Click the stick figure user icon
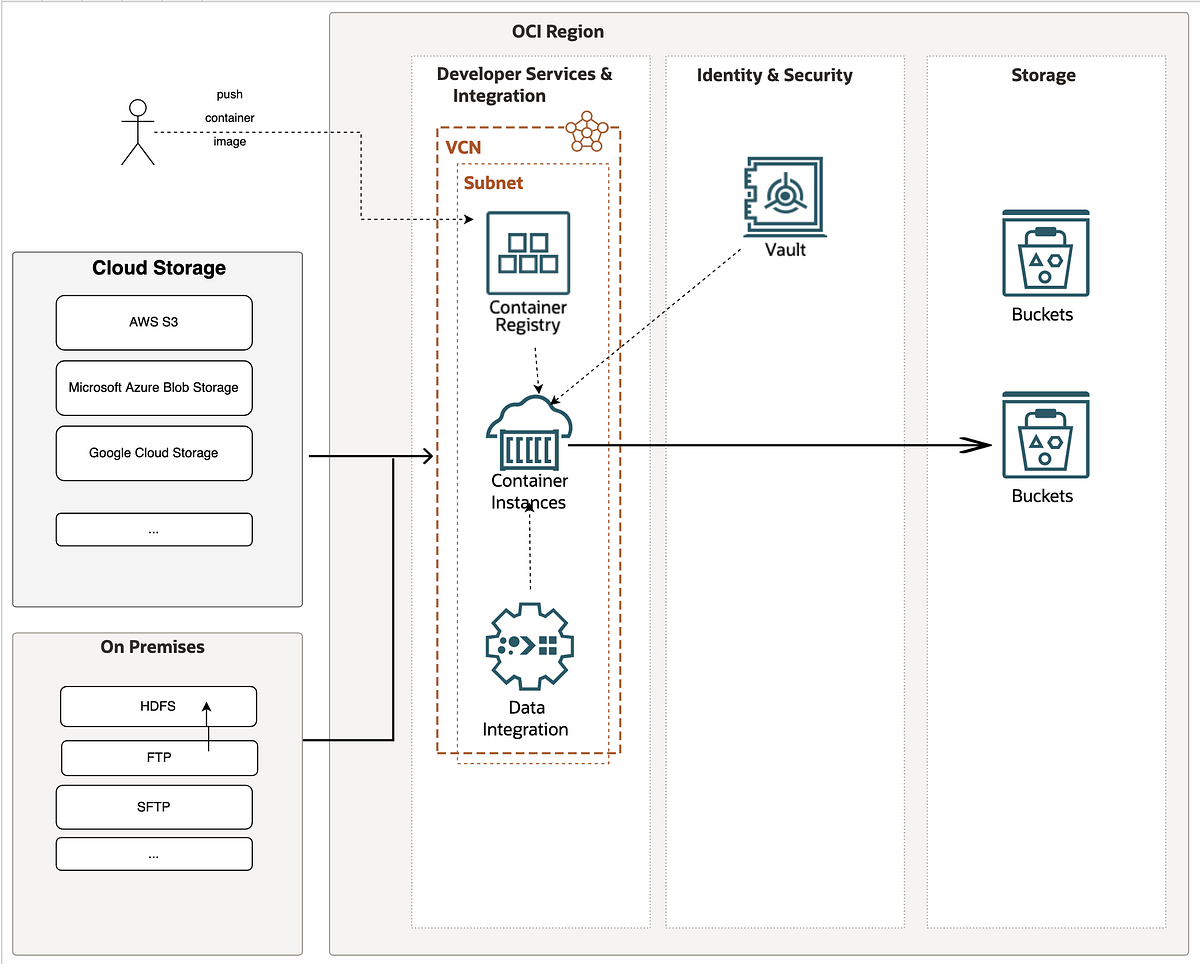This screenshot has width=1200, height=964. pos(137,135)
